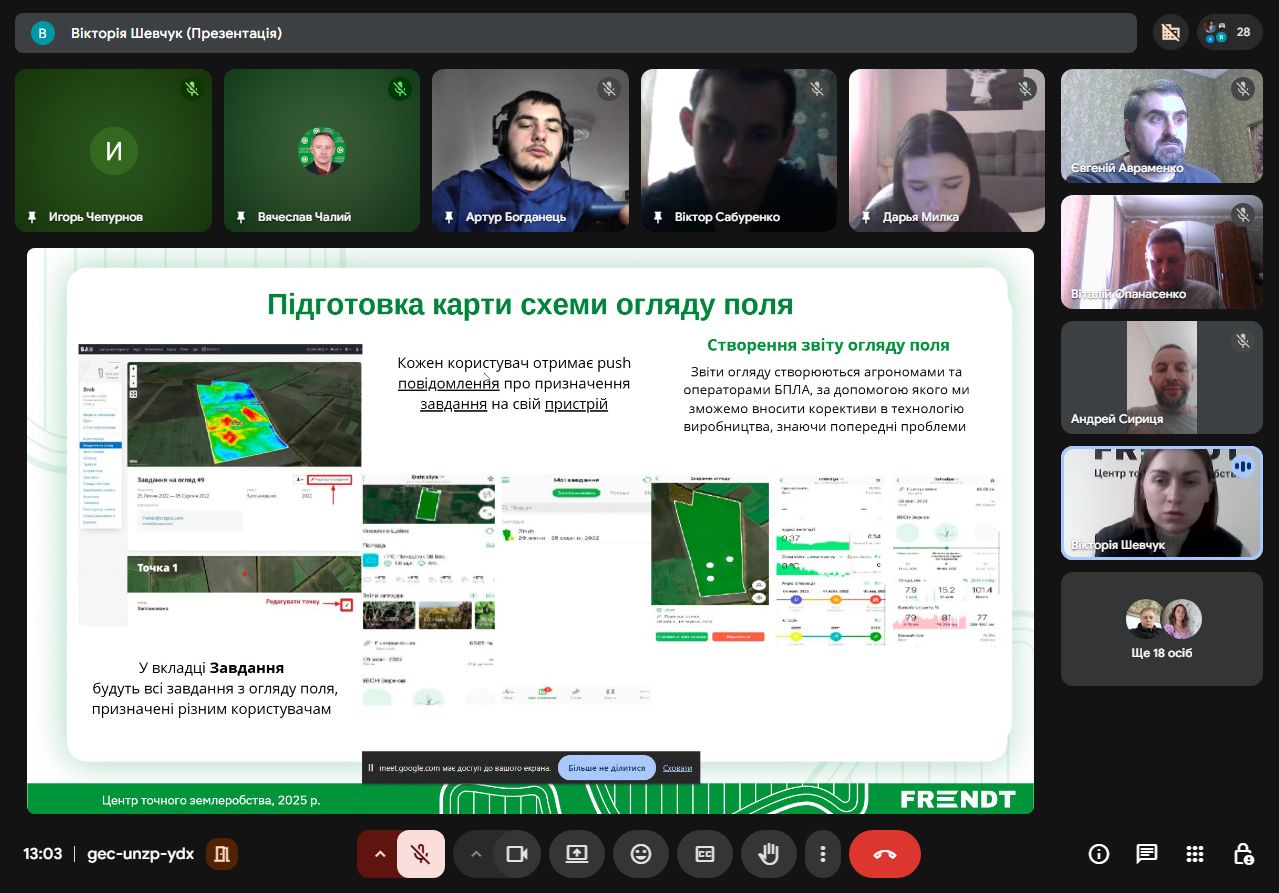The image size is (1279, 893).
Task: Open the three-dot more options menu
Action: pyautogui.click(x=822, y=854)
